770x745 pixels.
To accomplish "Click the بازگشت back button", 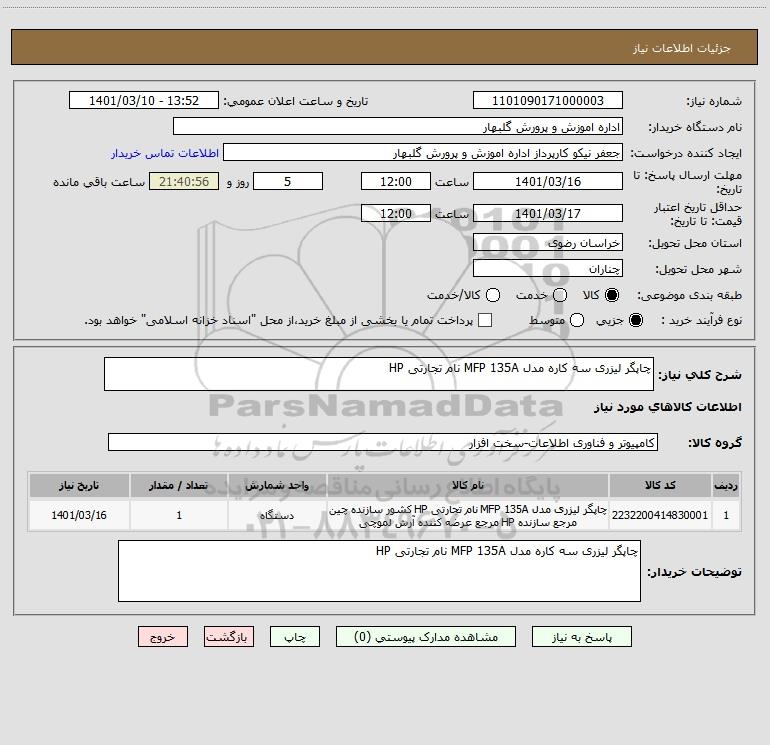I will pos(229,636).
